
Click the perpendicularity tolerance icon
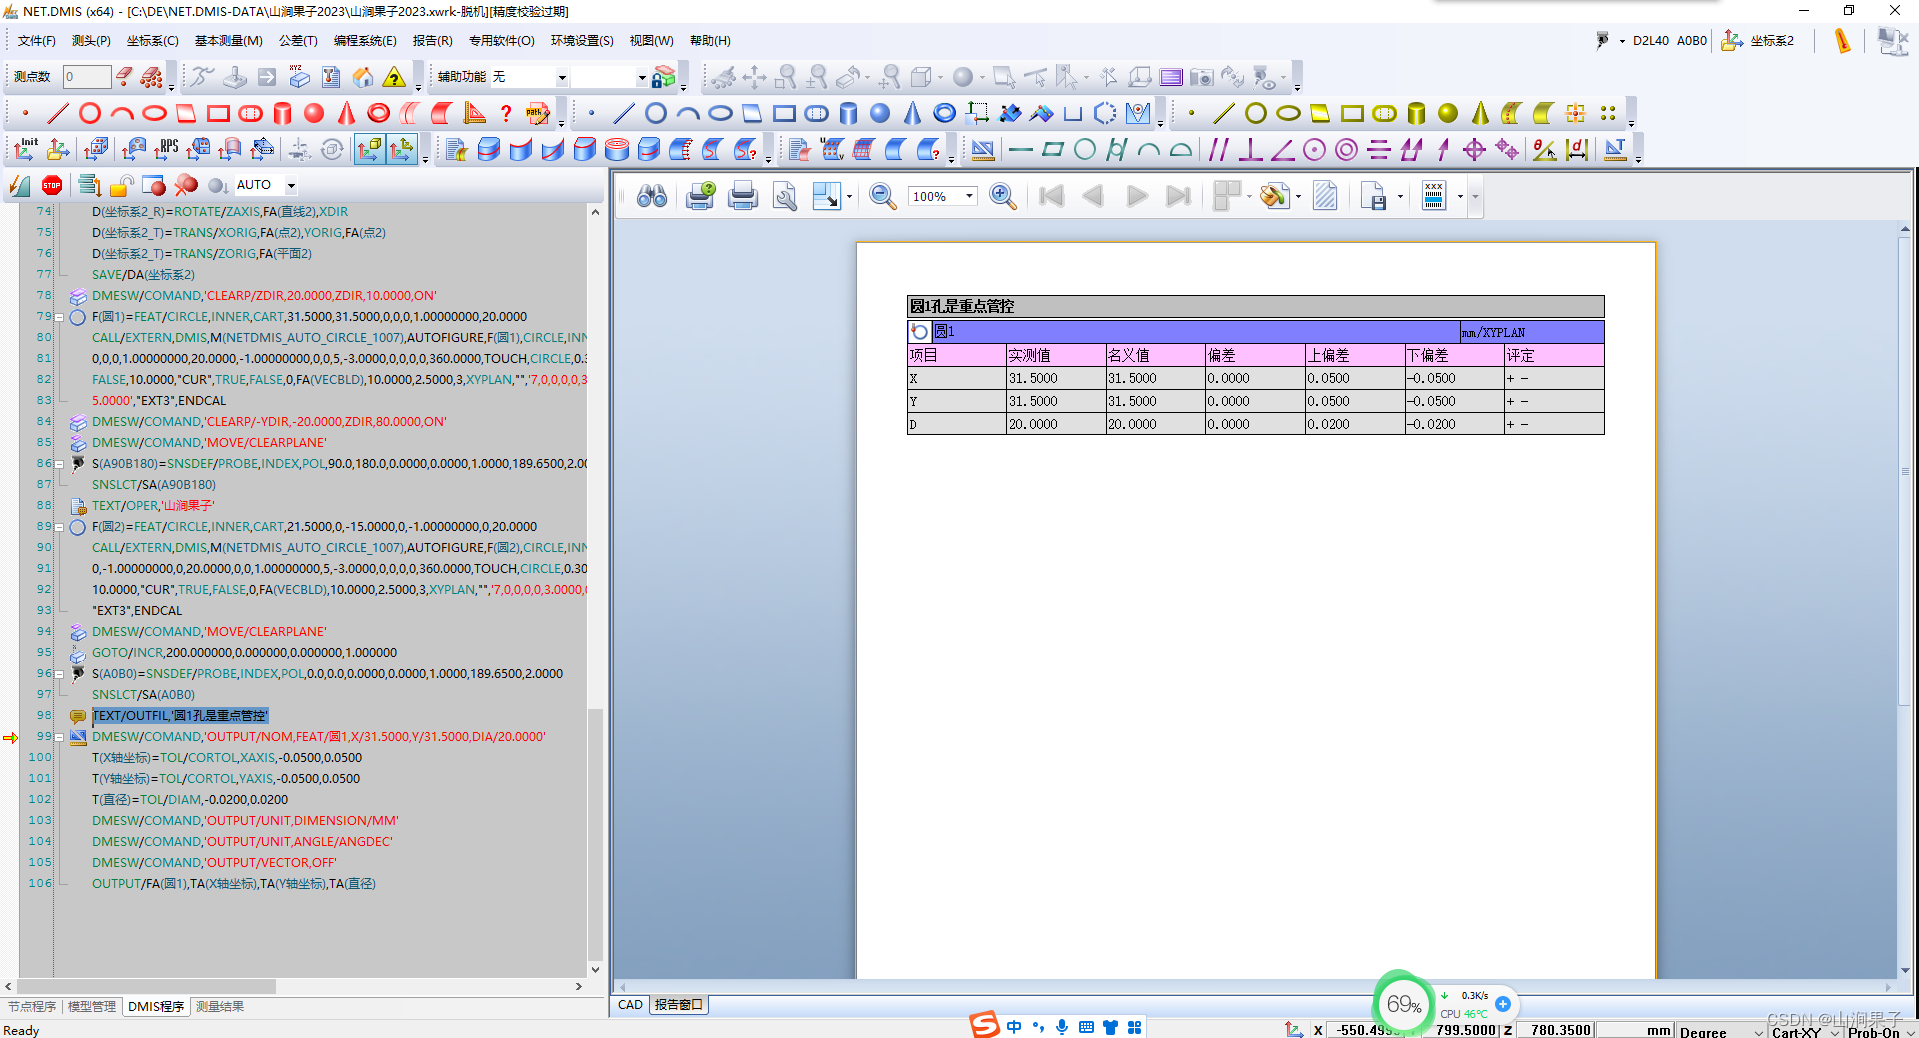[x=1250, y=150]
